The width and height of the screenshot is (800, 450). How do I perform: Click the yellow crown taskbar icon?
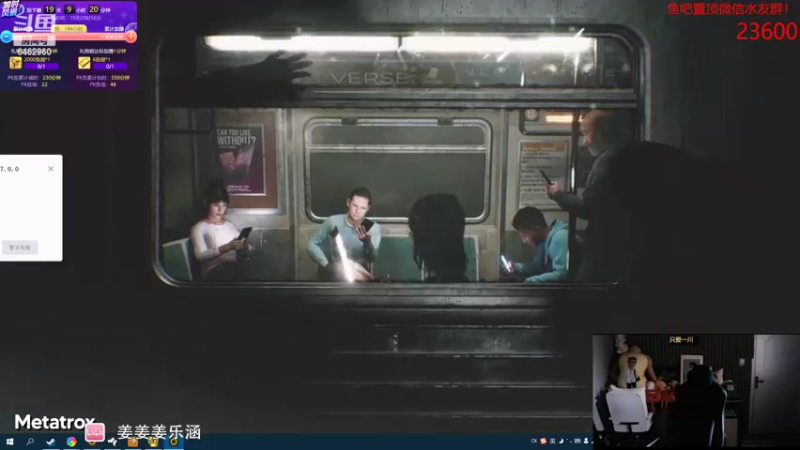153,442
